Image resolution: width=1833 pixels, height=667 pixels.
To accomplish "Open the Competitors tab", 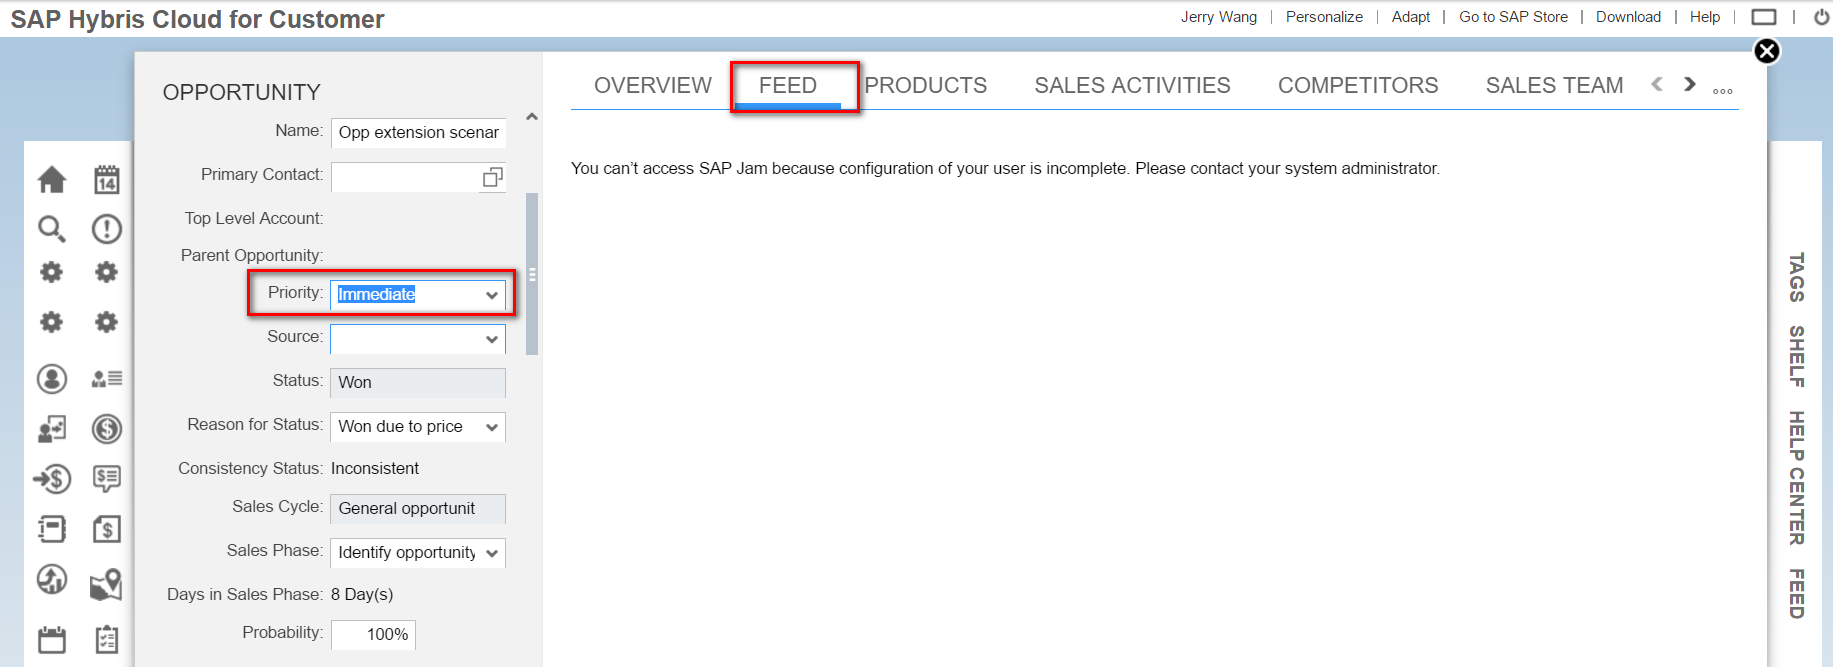I will [x=1358, y=86].
